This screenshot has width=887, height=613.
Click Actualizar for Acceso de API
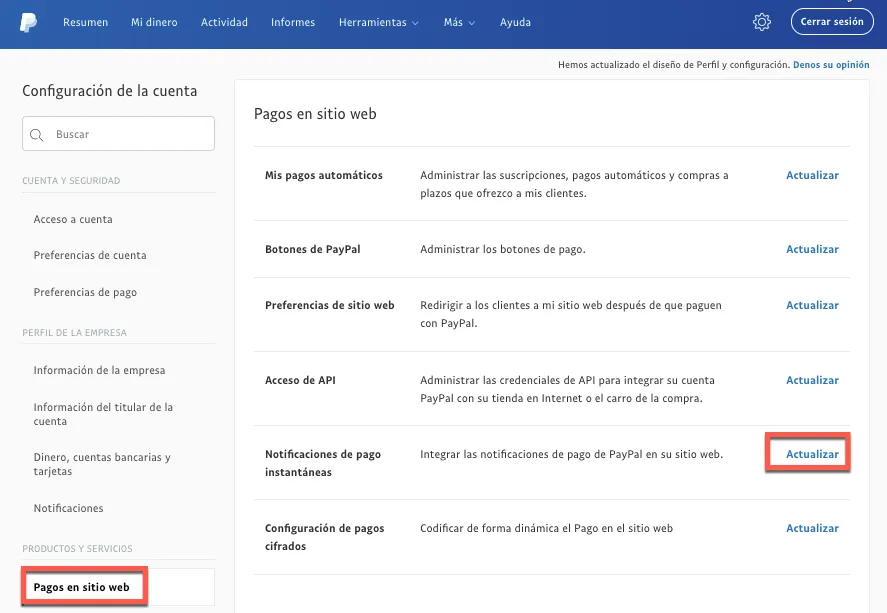tap(812, 381)
